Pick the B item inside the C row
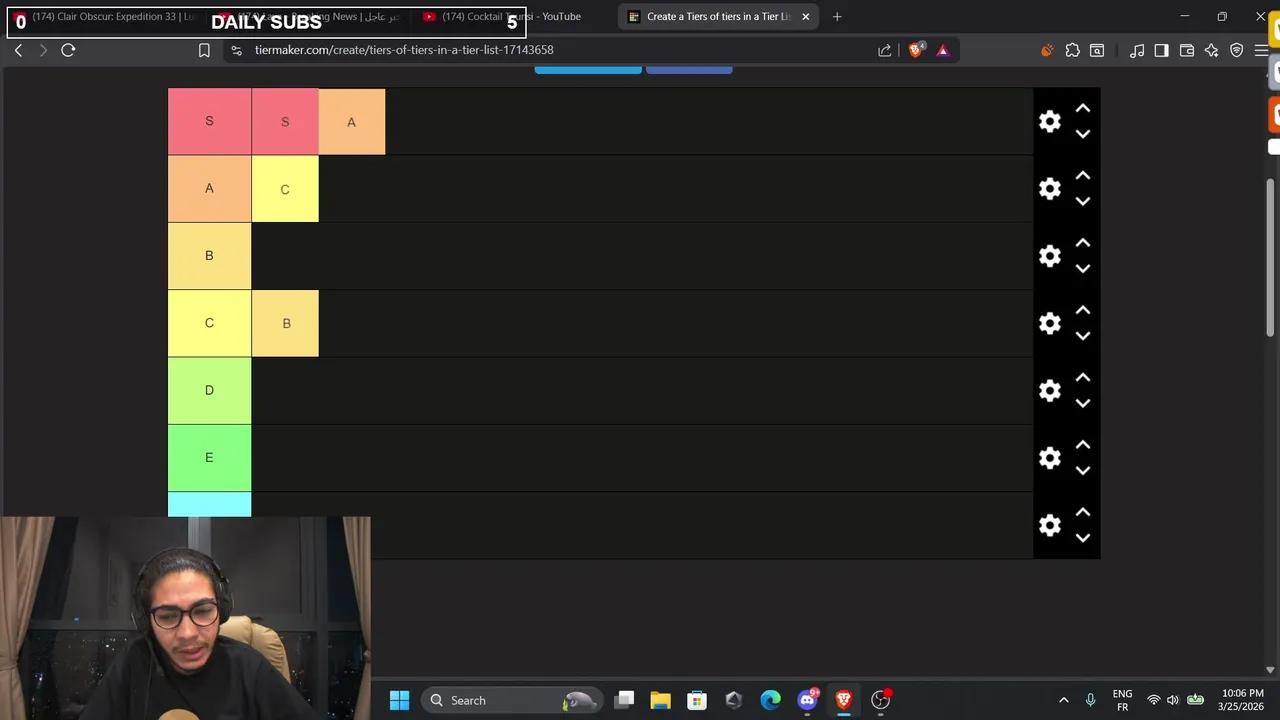 tap(285, 323)
